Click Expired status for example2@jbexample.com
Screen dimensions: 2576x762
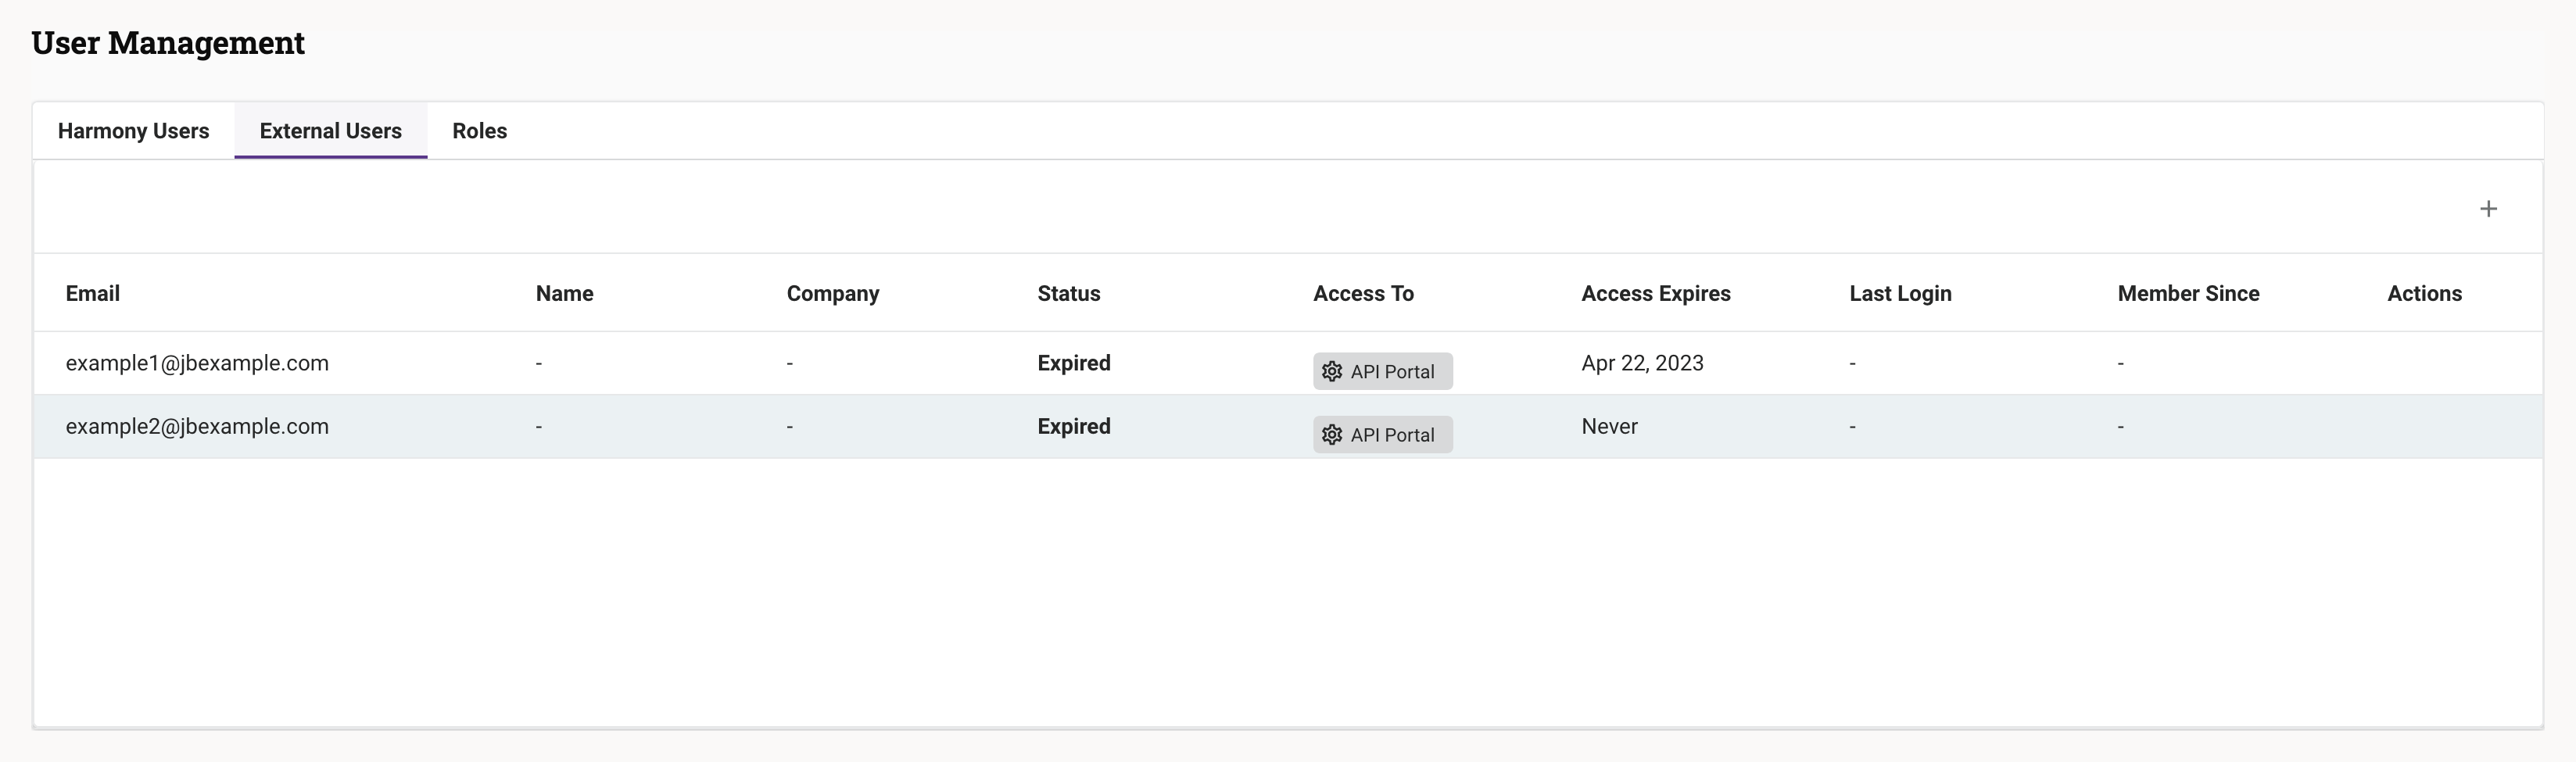(1073, 426)
